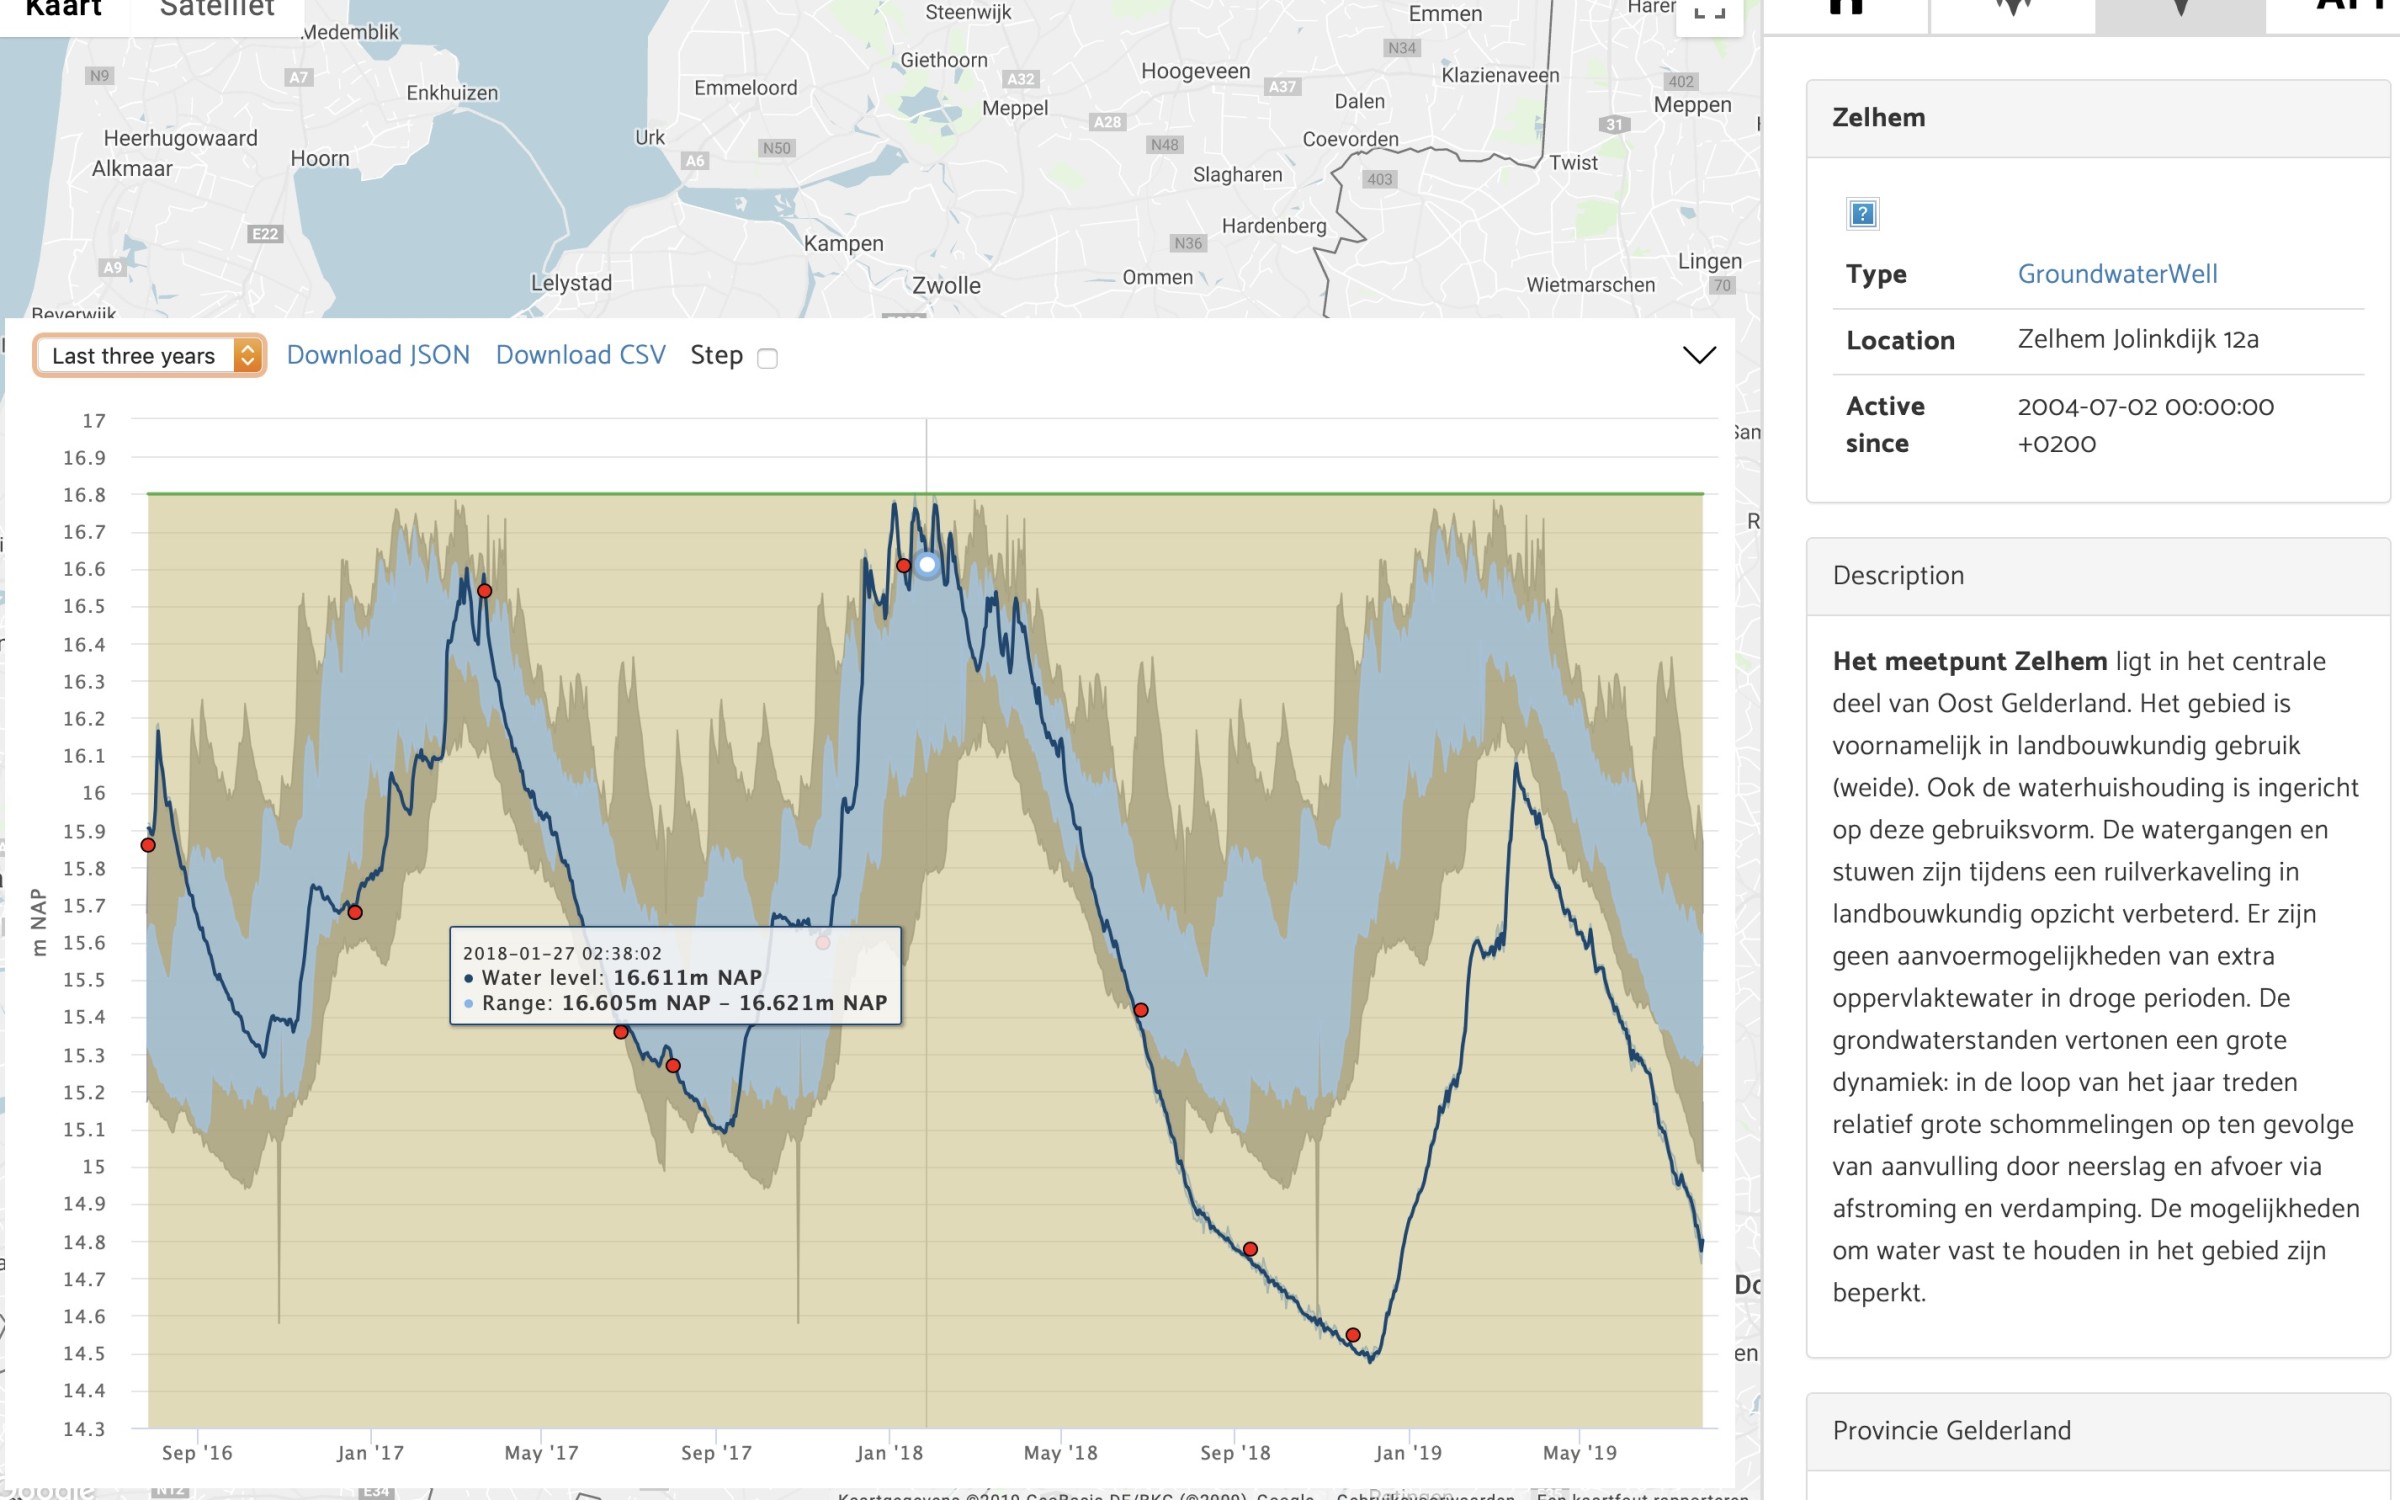Click red measurement dot near Jan '17
The image size is (2400, 1500).
[x=355, y=912]
